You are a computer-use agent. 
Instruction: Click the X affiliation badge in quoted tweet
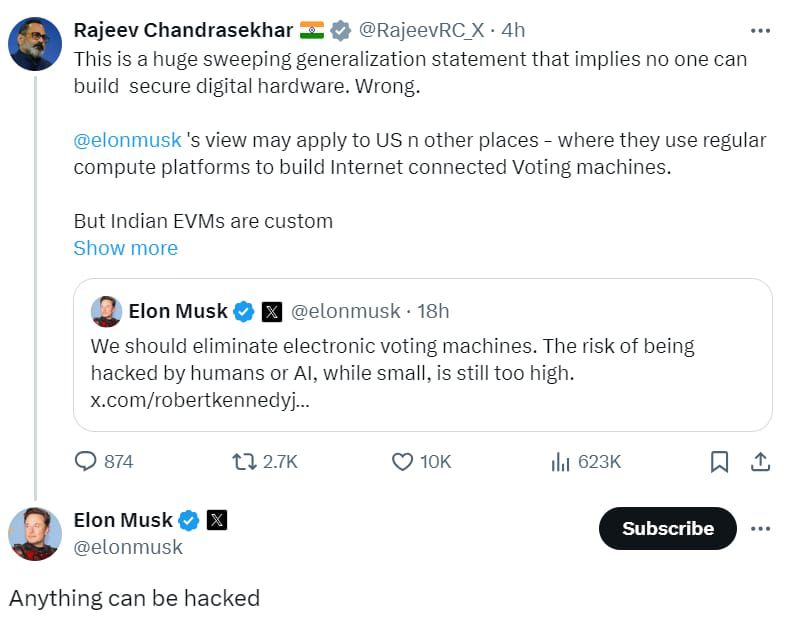272,311
